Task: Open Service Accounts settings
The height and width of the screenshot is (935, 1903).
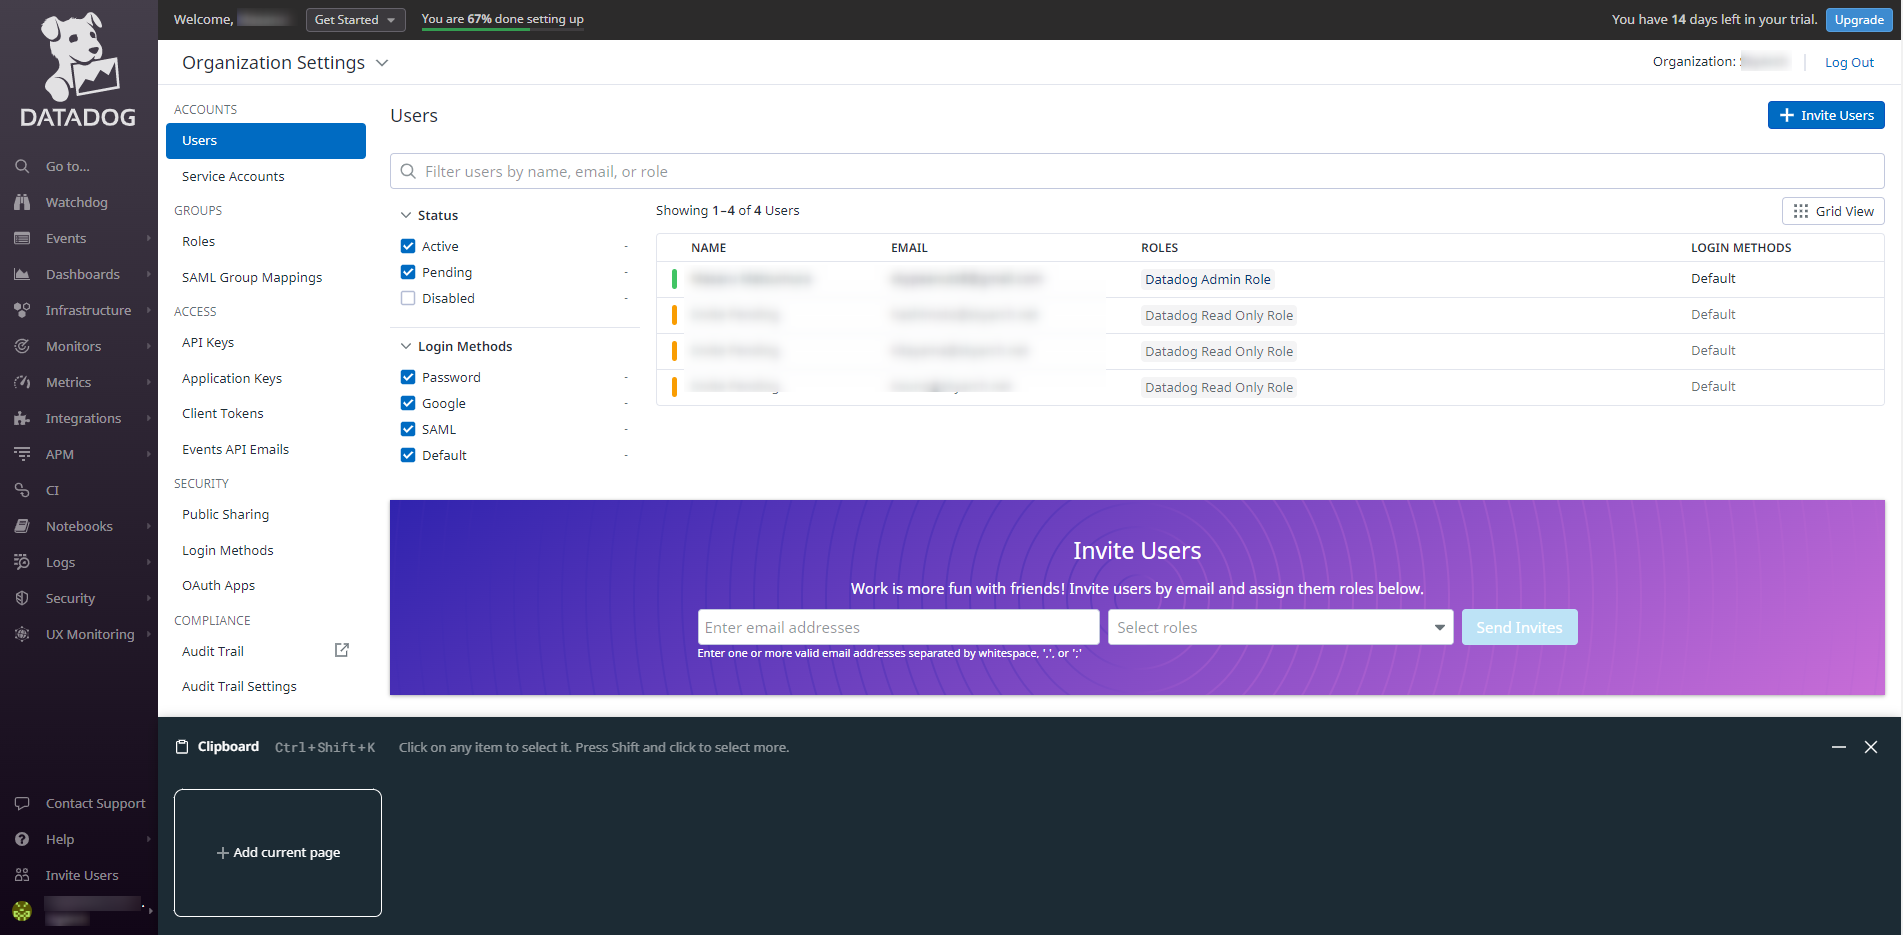Action: [233, 176]
